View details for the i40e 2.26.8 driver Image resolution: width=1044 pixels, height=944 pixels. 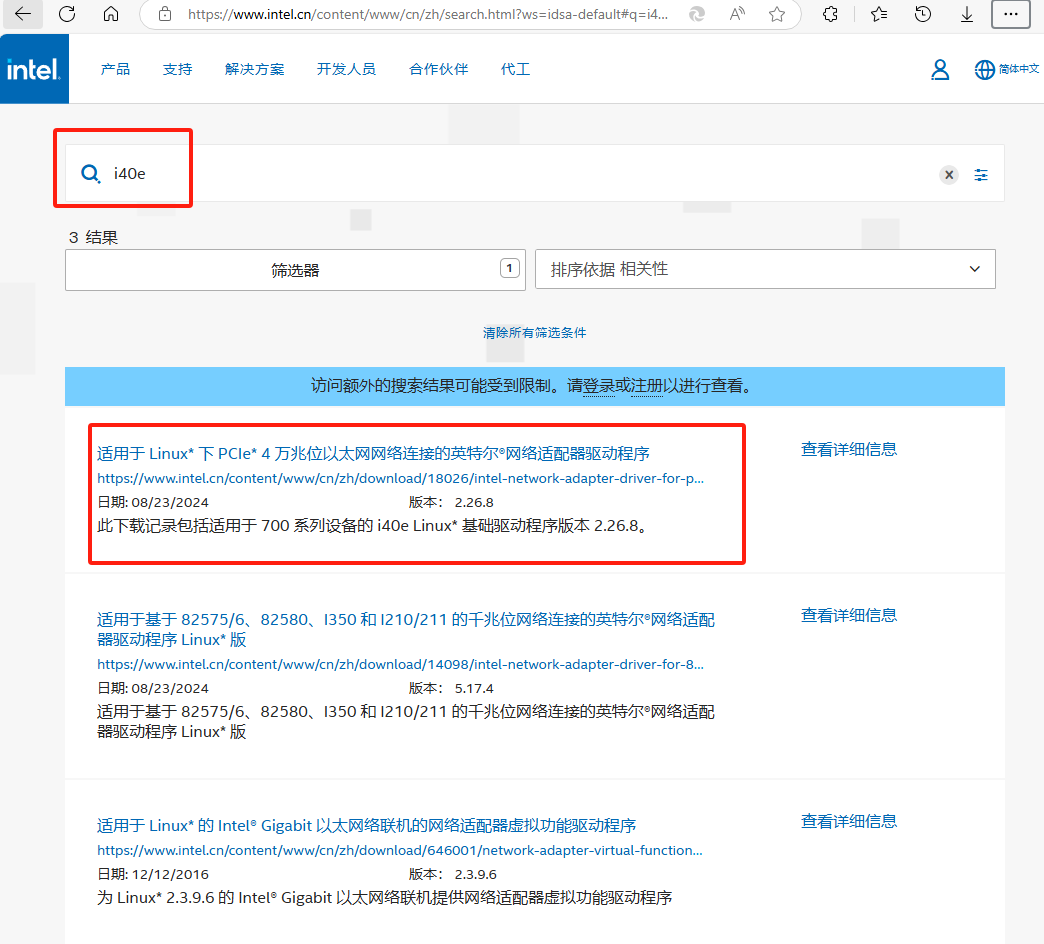click(849, 449)
